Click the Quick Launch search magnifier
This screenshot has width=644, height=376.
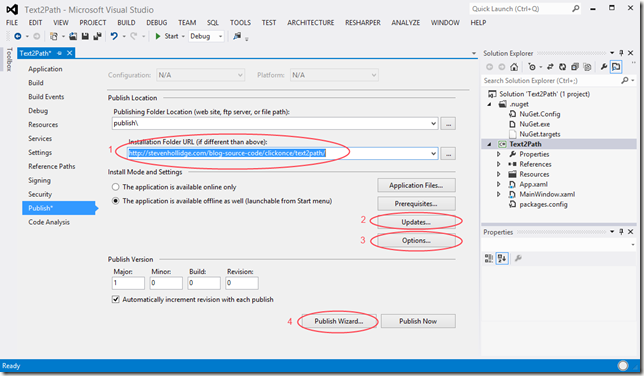coord(576,9)
